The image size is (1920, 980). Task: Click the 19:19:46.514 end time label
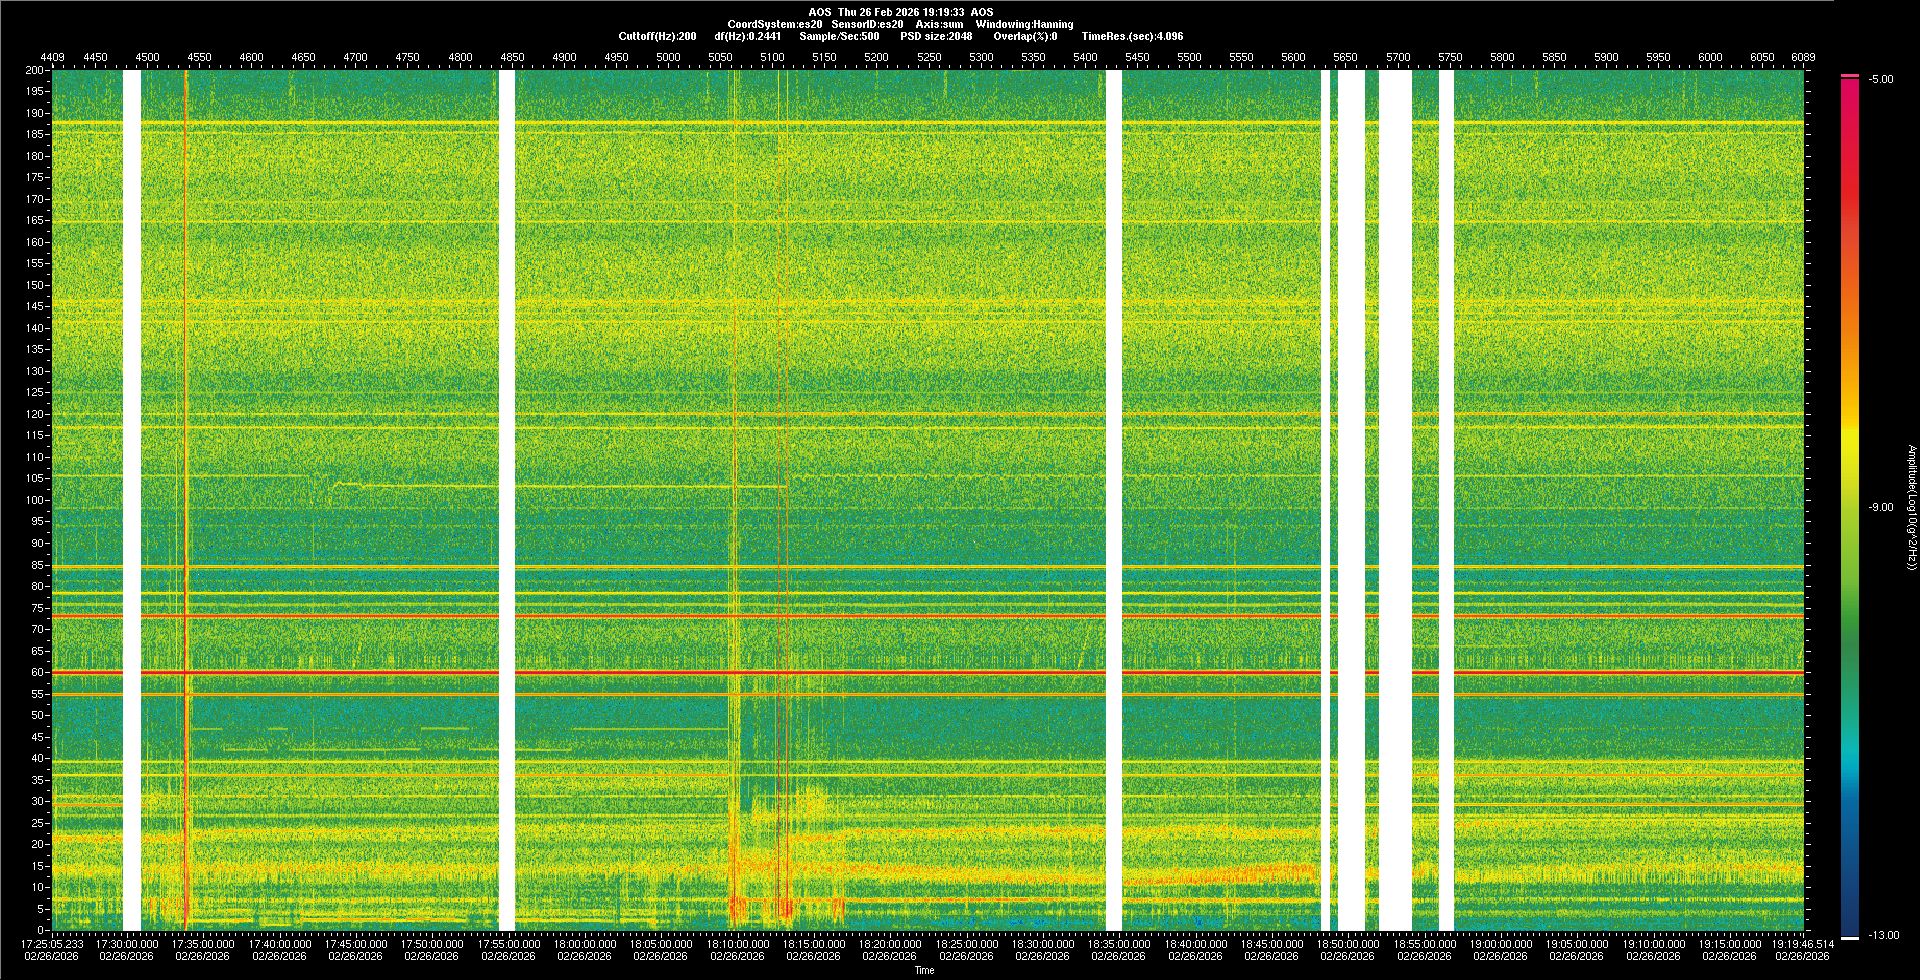coord(1802,943)
